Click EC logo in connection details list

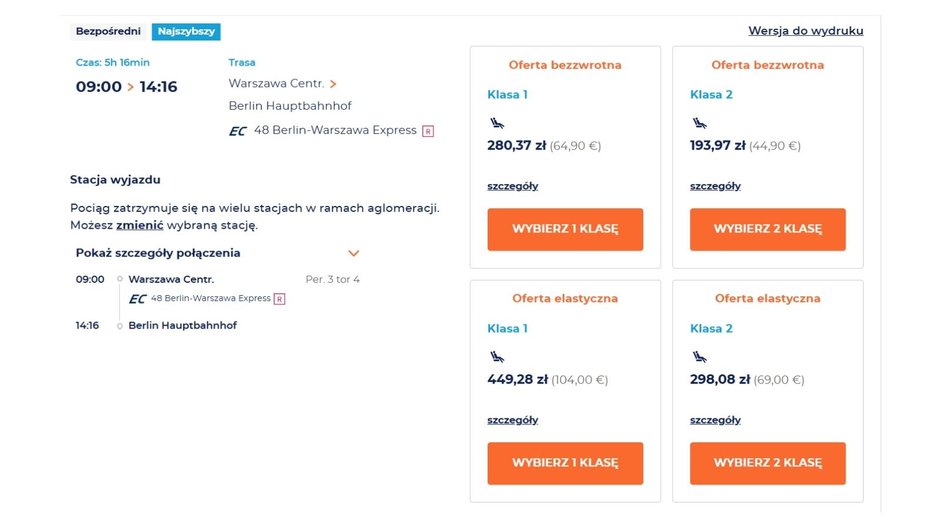pyautogui.click(x=138, y=298)
